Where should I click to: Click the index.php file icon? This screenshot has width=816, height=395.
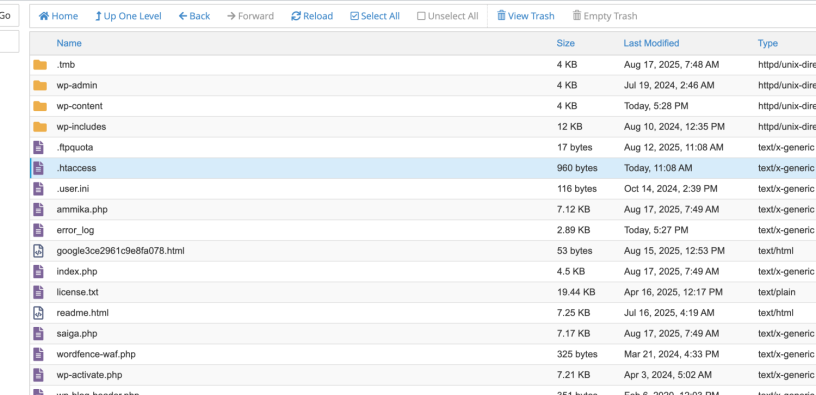(39, 272)
